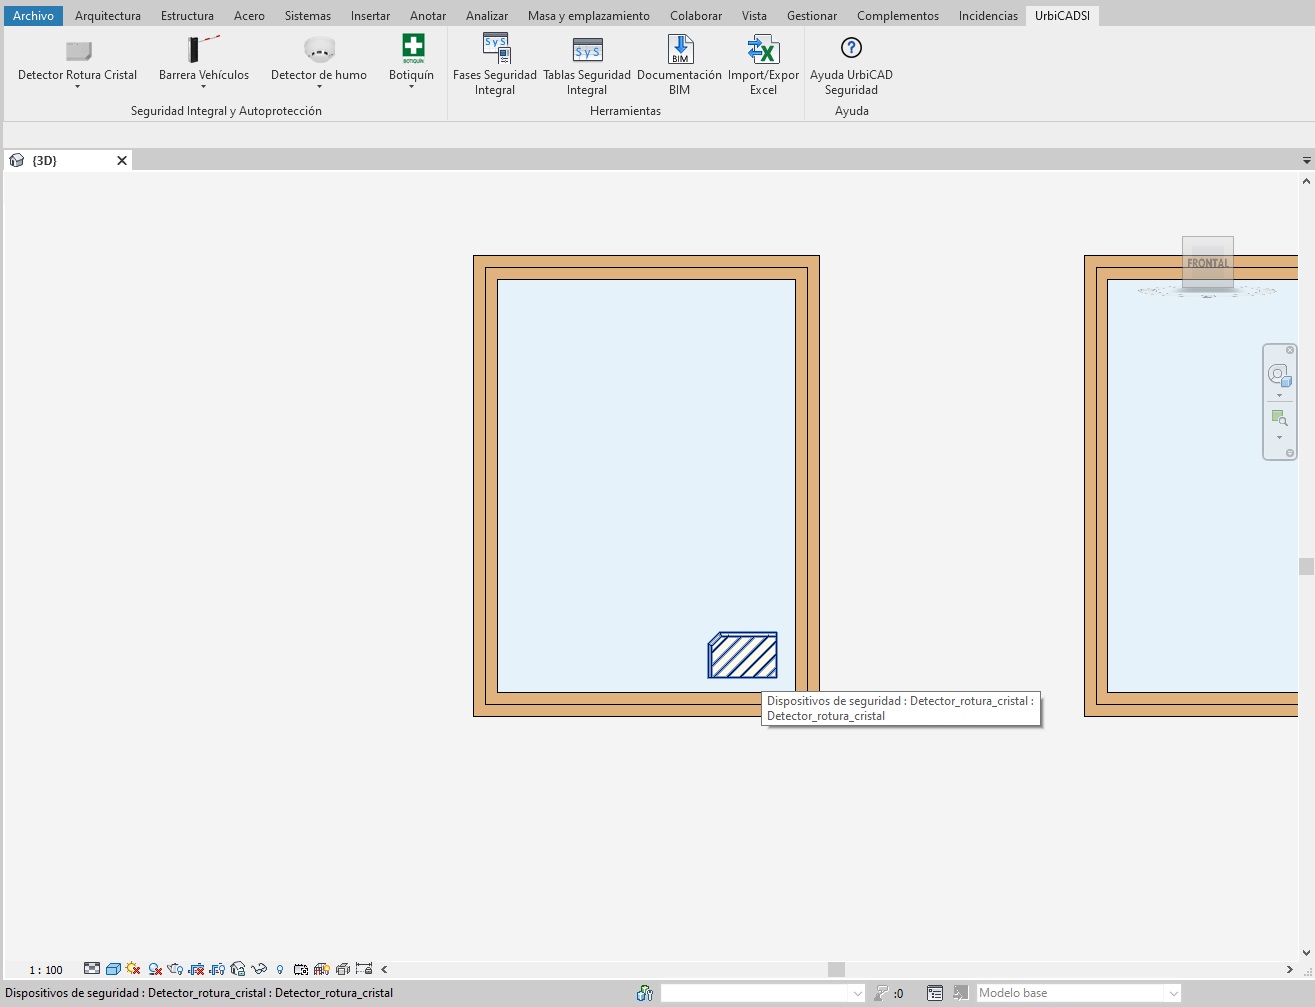Select the hatched glass break detector element
This screenshot has height=1007, width=1315.
tap(743, 656)
